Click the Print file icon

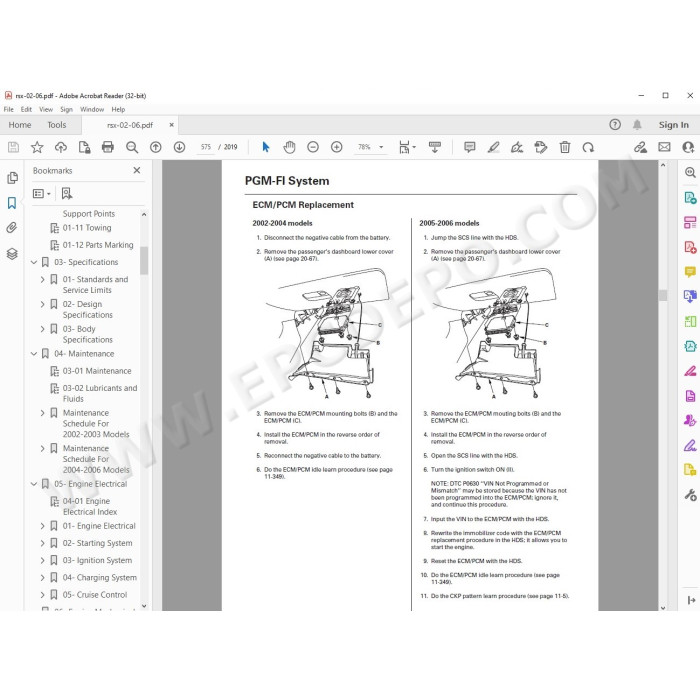(108, 147)
